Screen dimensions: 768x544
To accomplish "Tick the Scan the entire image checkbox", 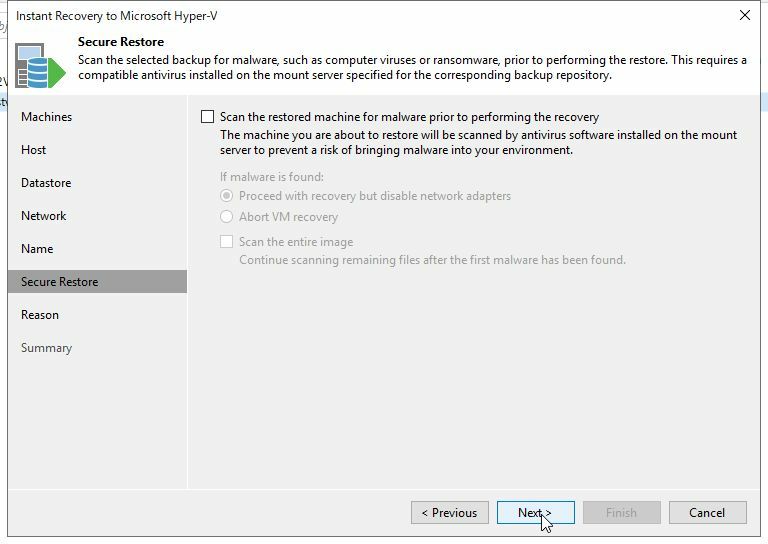I will pyautogui.click(x=227, y=242).
